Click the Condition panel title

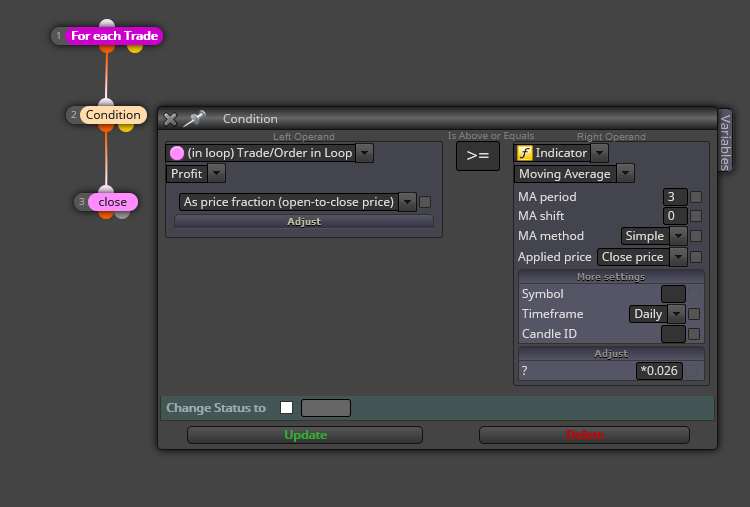(250, 119)
